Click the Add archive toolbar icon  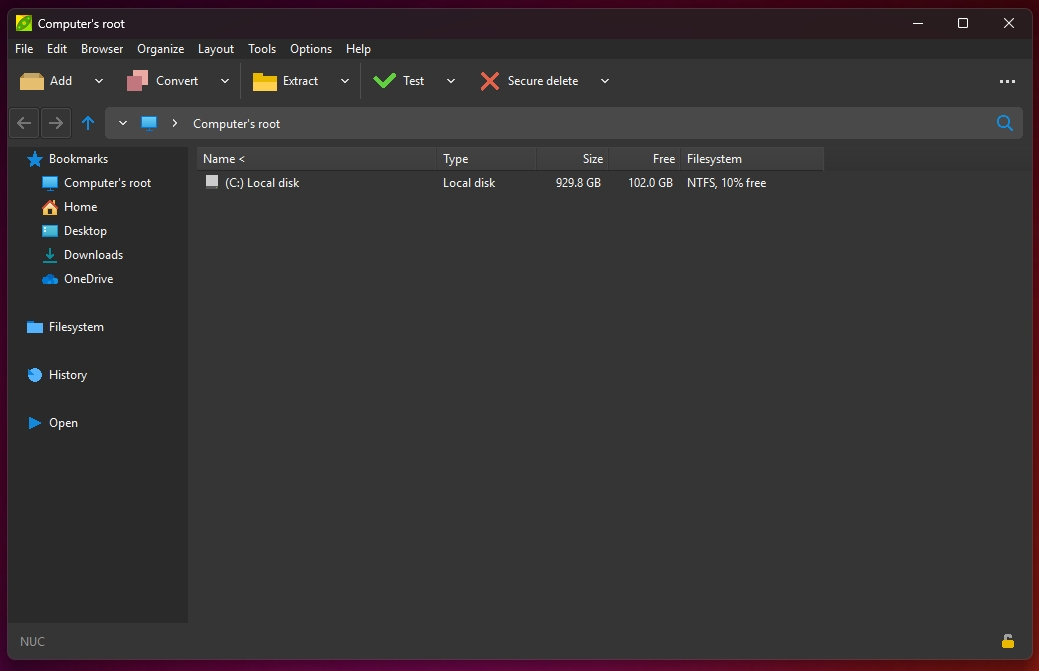point(32,81)
